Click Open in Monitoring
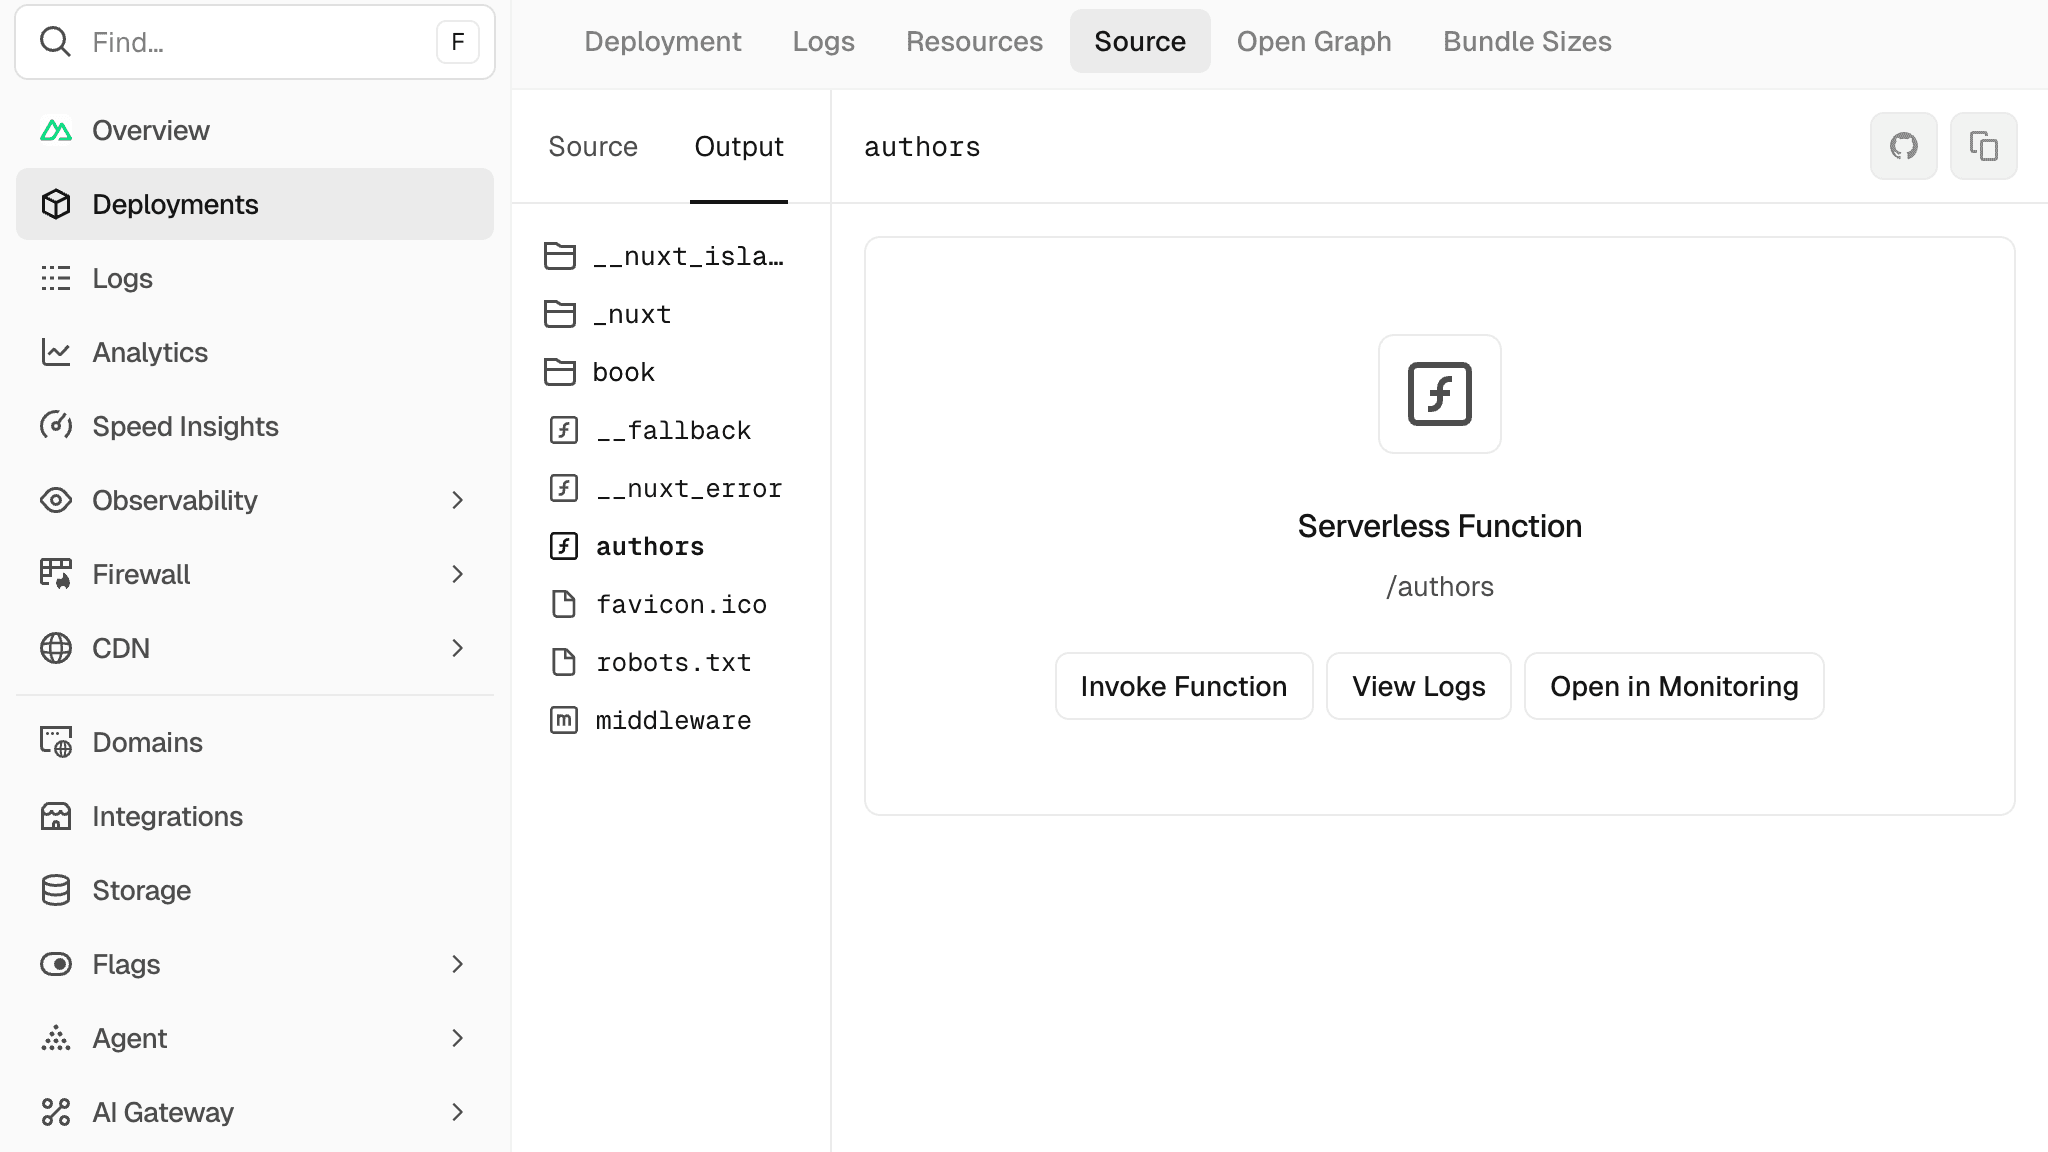The height and width of the screenshot is (1152, 2048). pyautogui.click(x=1673, y=686)
